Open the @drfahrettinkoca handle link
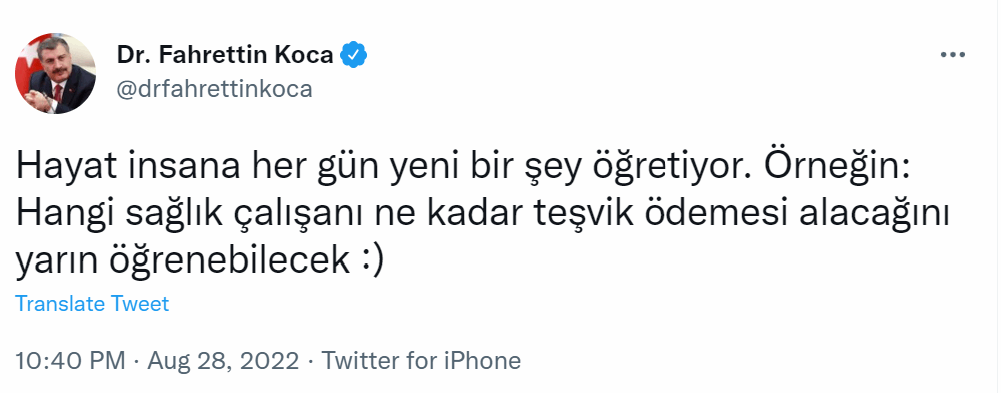 pos(214,89)
